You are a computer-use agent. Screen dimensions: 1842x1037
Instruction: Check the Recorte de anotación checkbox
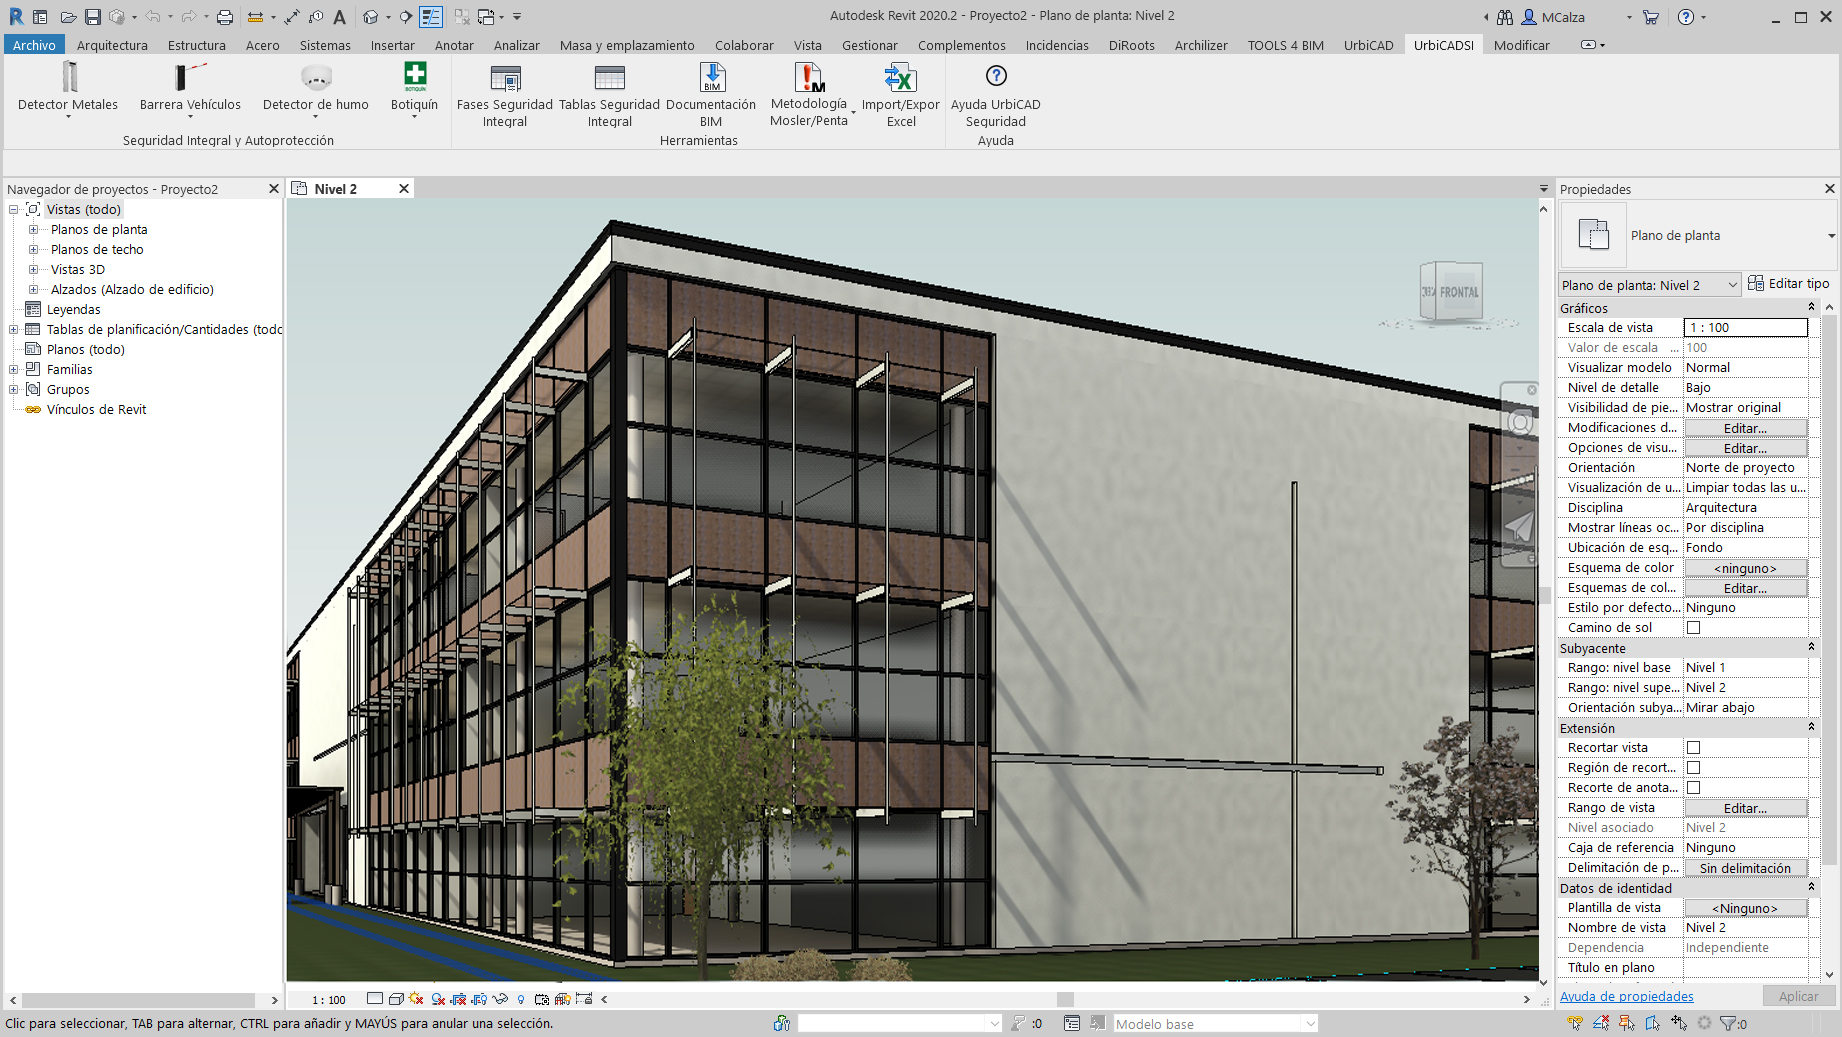1693,788
